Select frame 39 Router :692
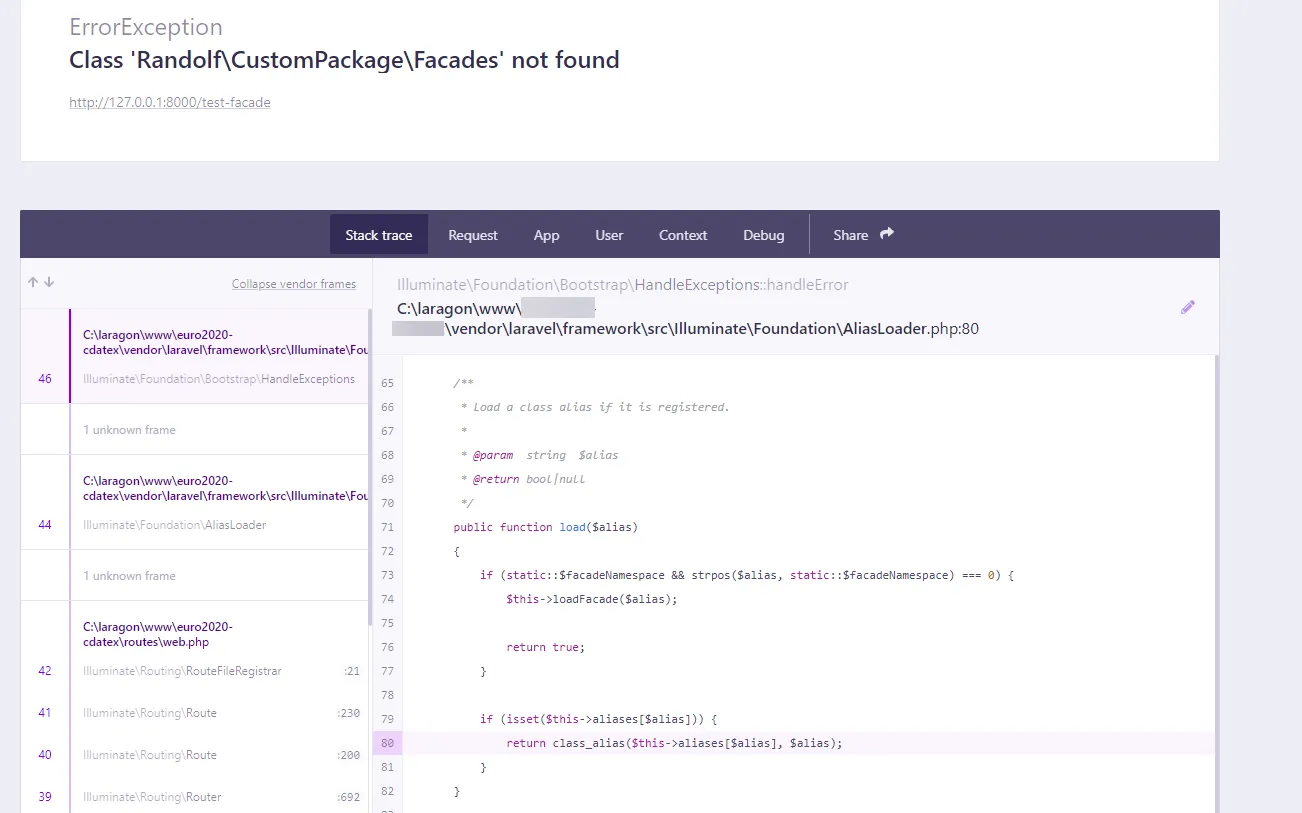Screen dimensions: 1302x813 tap(195, 797)
